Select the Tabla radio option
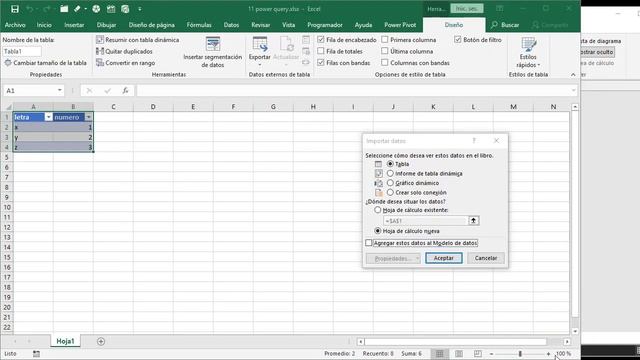 (390, 164)
